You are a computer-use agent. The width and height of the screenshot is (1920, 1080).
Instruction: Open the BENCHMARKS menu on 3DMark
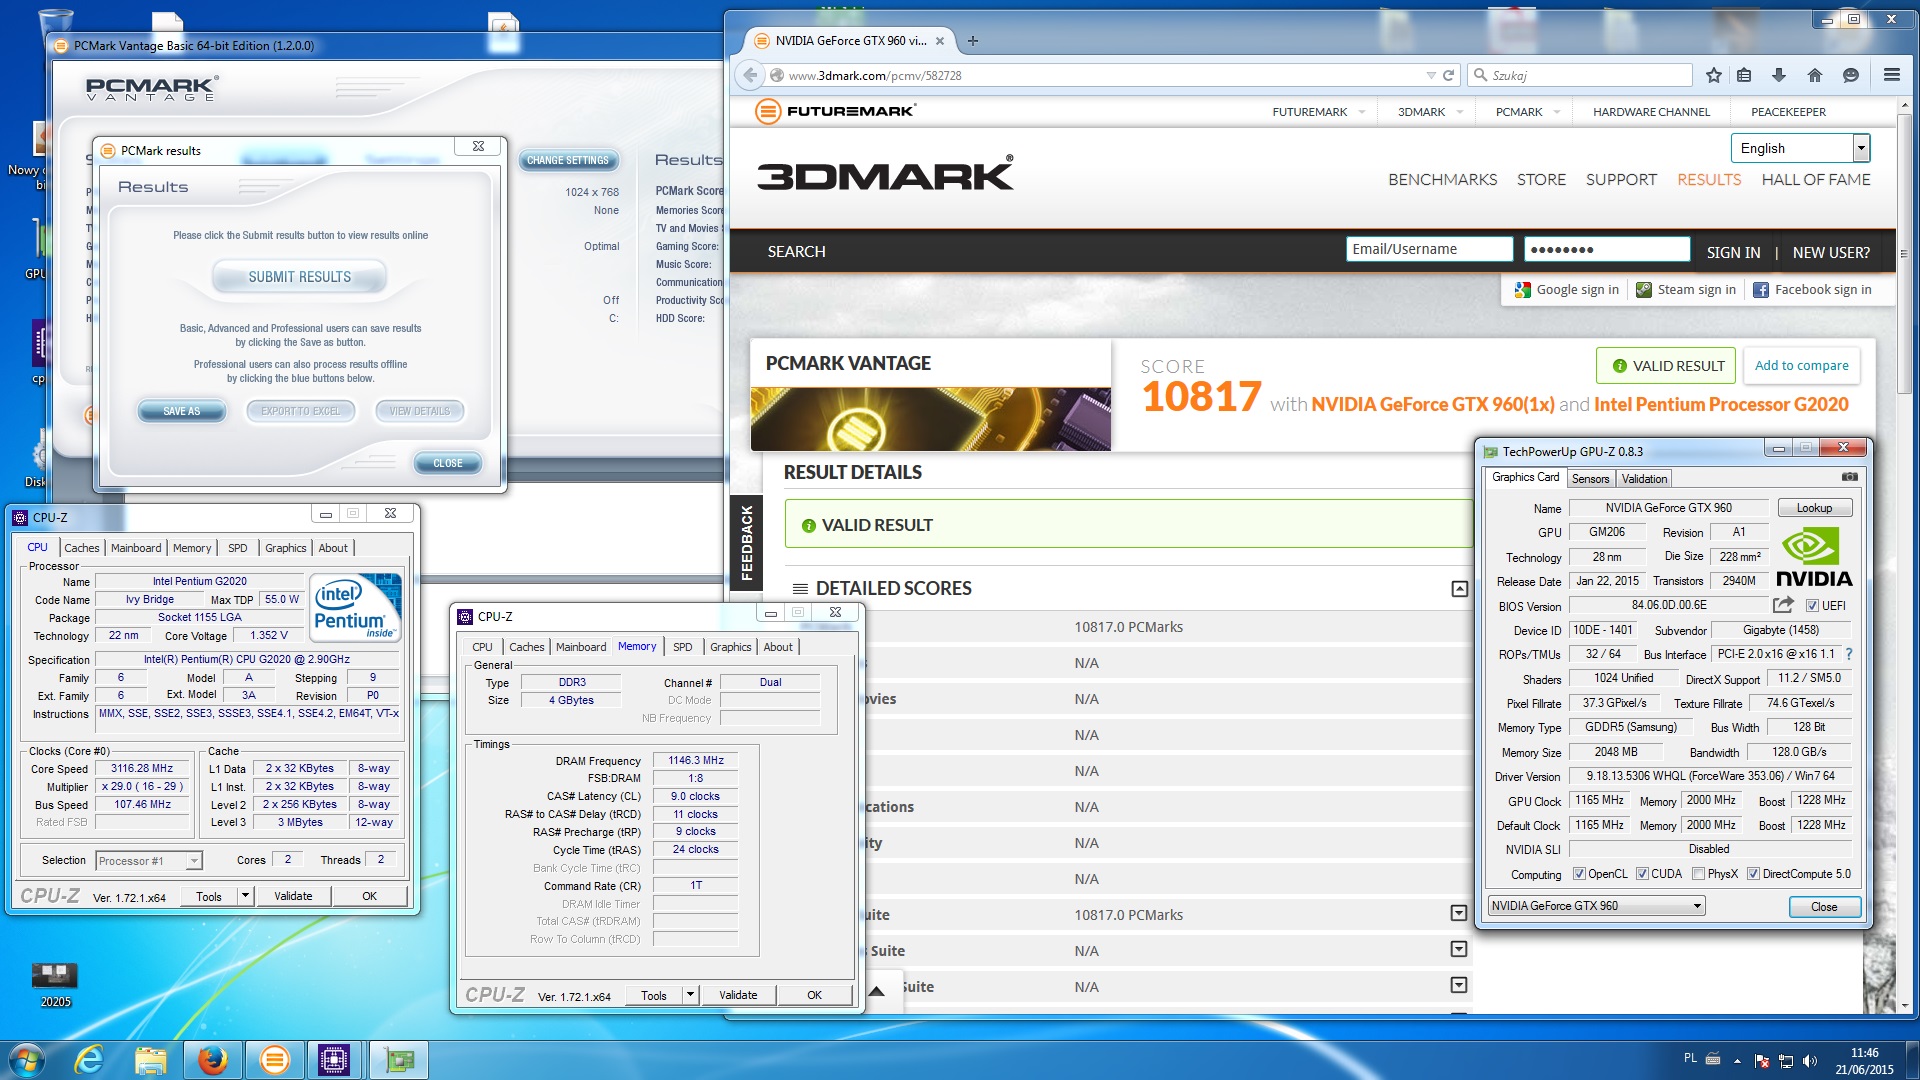pyautogui.click(x=1442, y=180)
